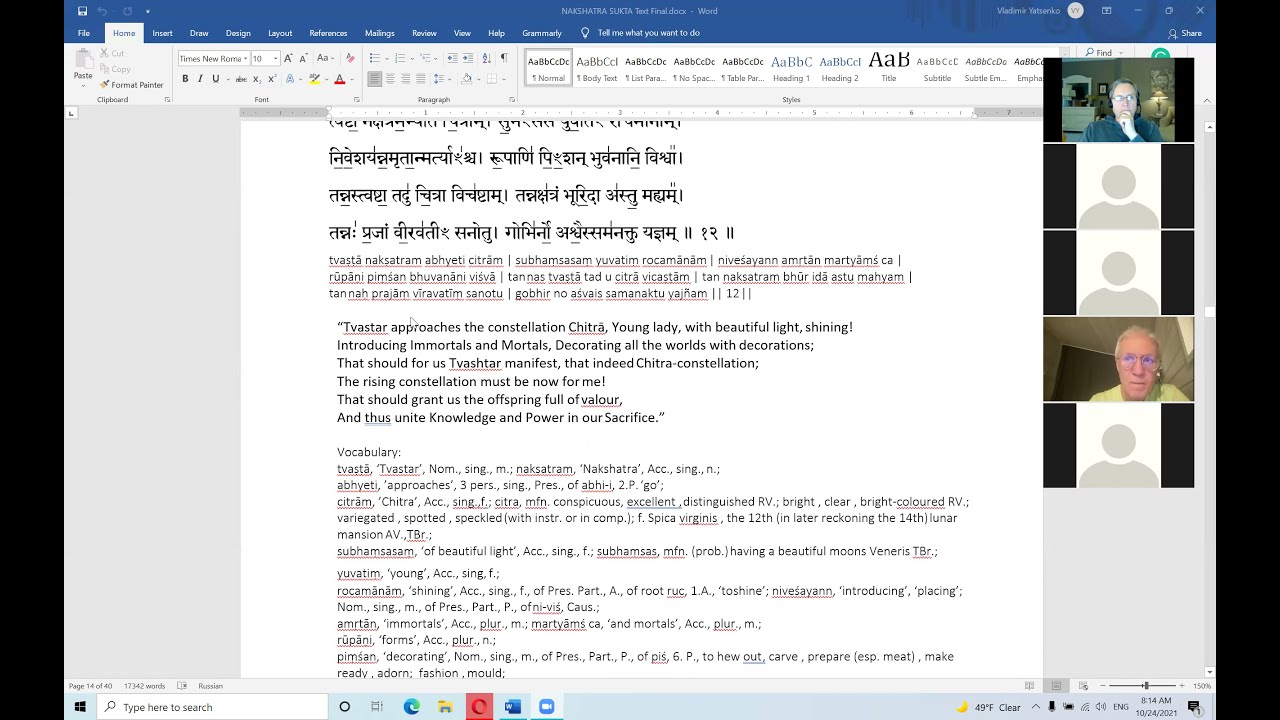This screenshot has width=1280, height=720.
Task: Expand the Paste options arrow
Action: click(83, 84)
